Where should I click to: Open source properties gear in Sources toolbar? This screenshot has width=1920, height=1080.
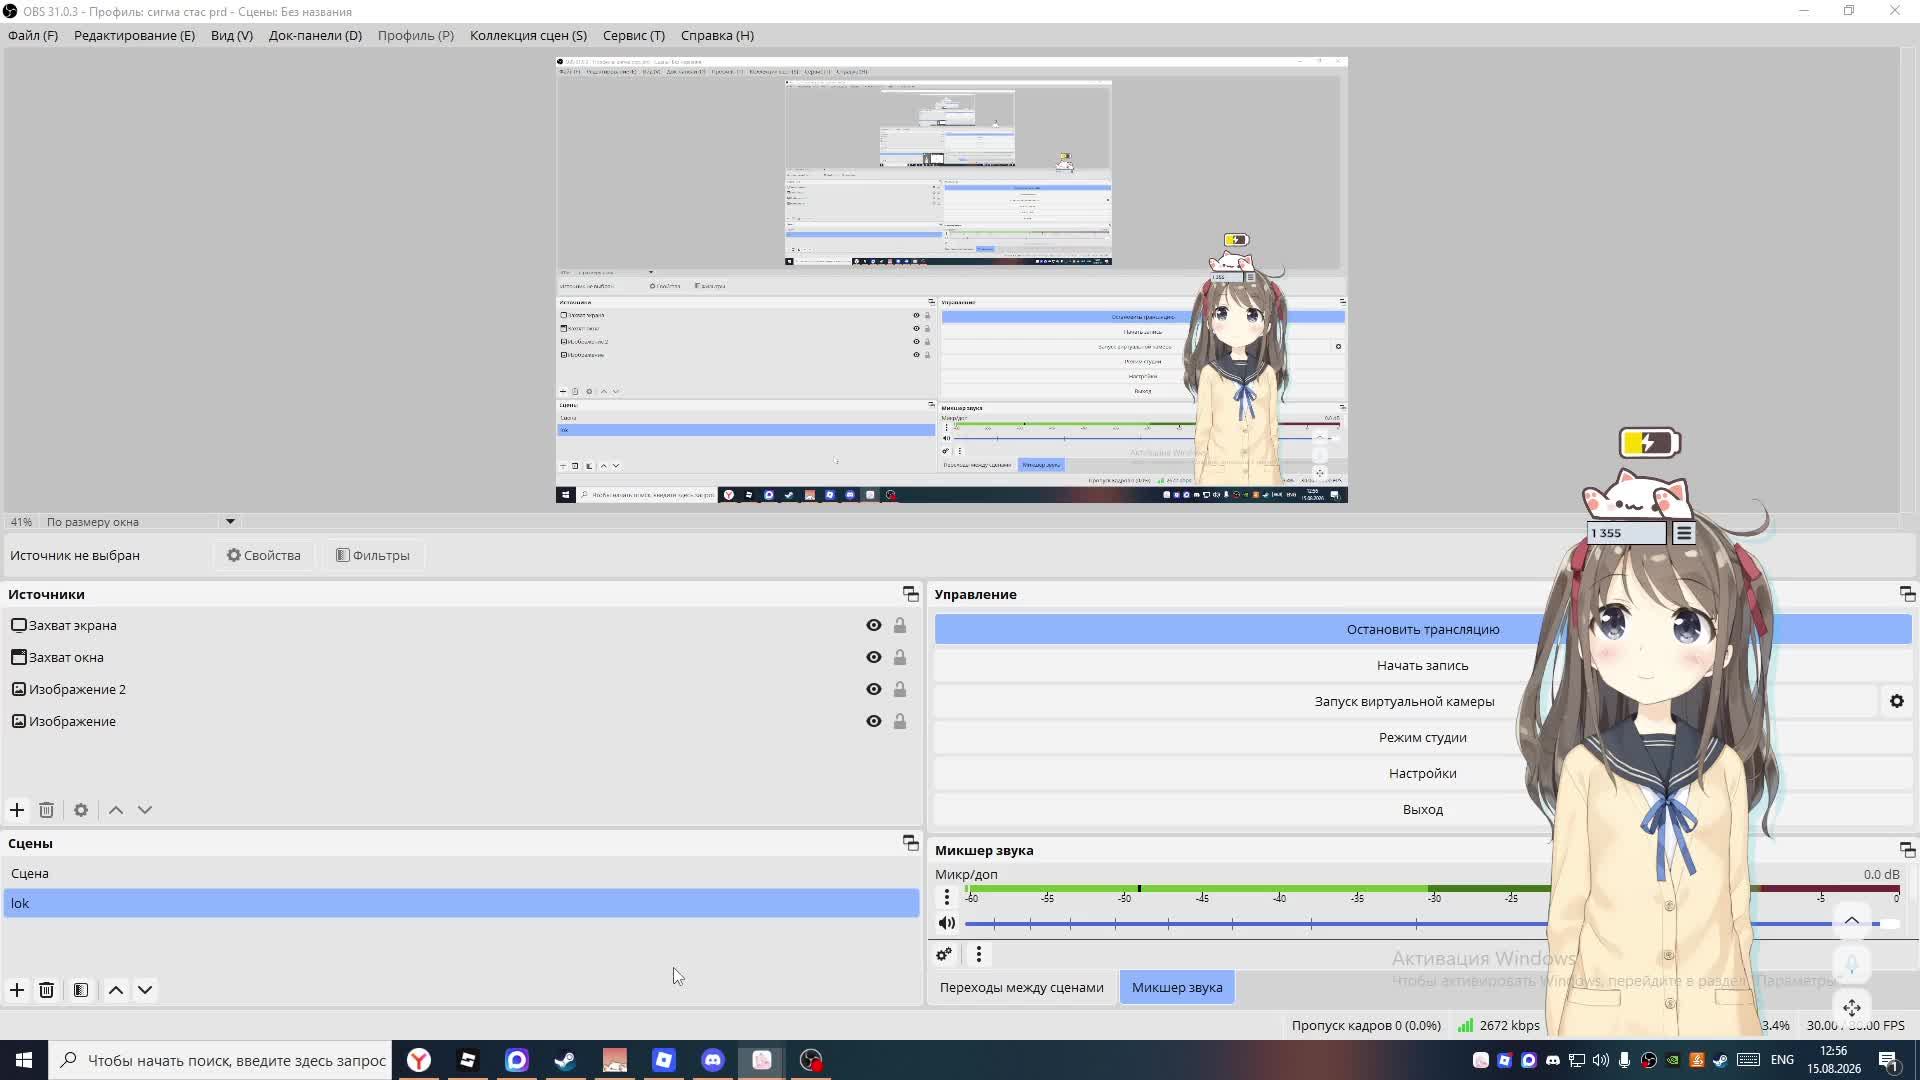[x=81, y=810]
